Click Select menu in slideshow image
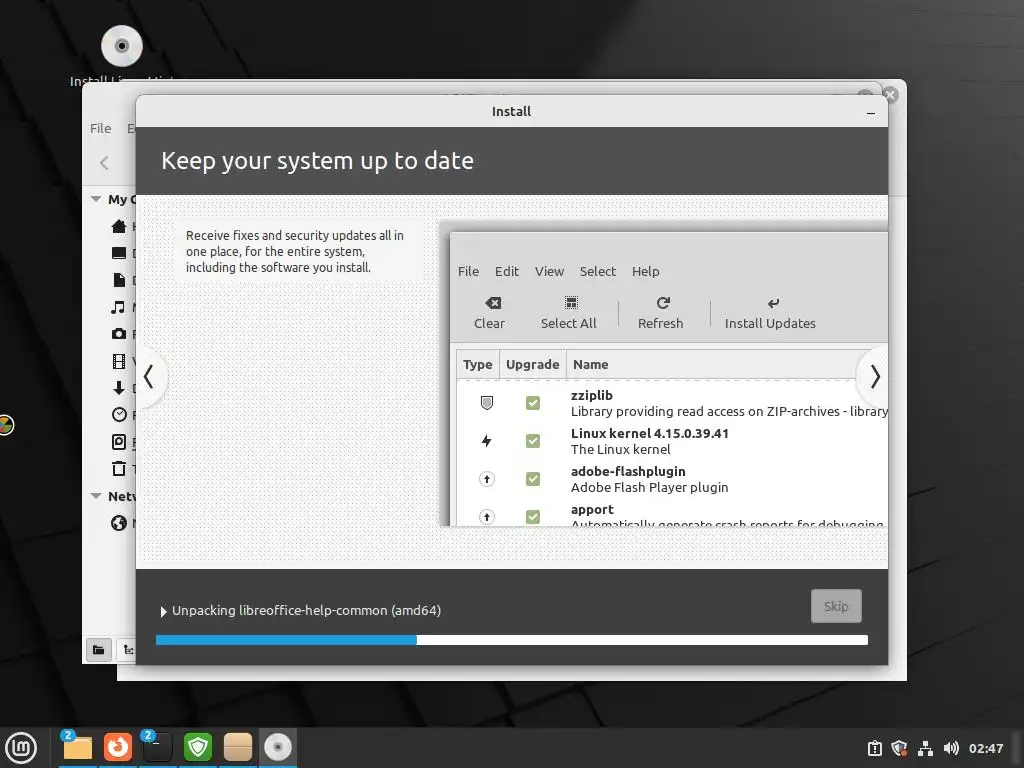 598,271
